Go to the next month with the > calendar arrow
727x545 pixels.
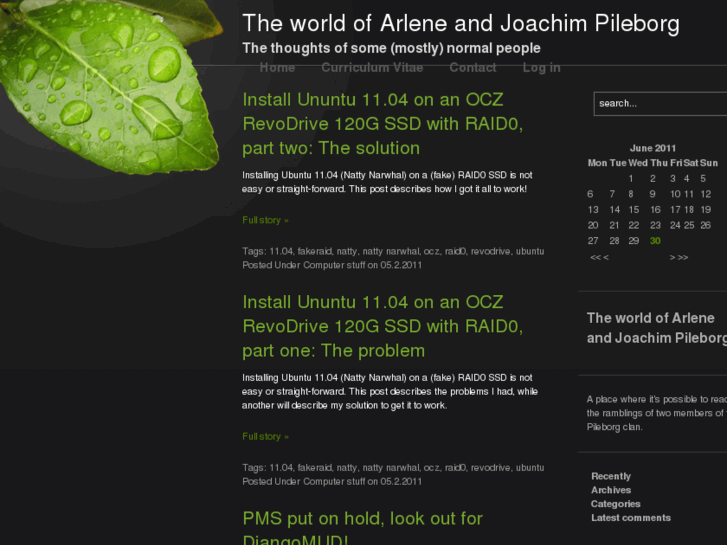(x=672, y=257)
